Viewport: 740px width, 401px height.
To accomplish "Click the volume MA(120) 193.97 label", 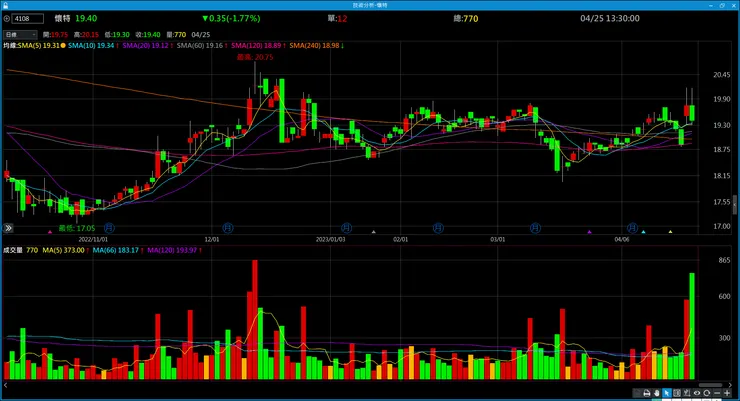I will click(172, 251).
